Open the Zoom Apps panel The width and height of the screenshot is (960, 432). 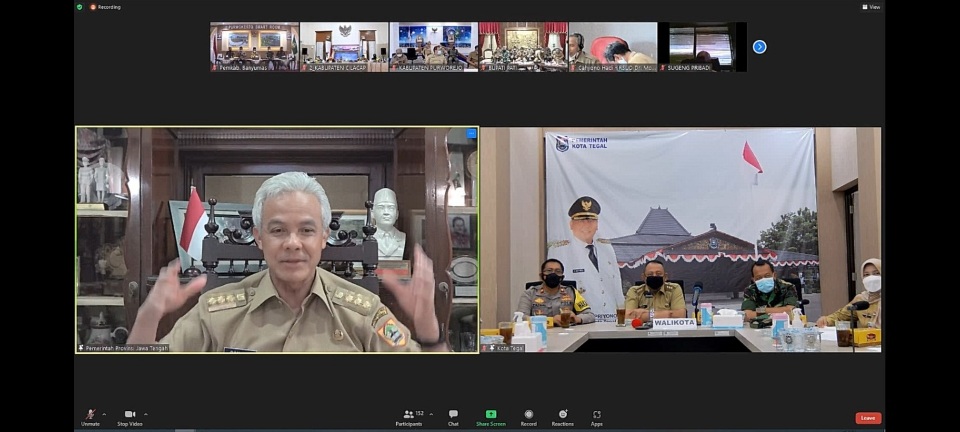point(597,417)
